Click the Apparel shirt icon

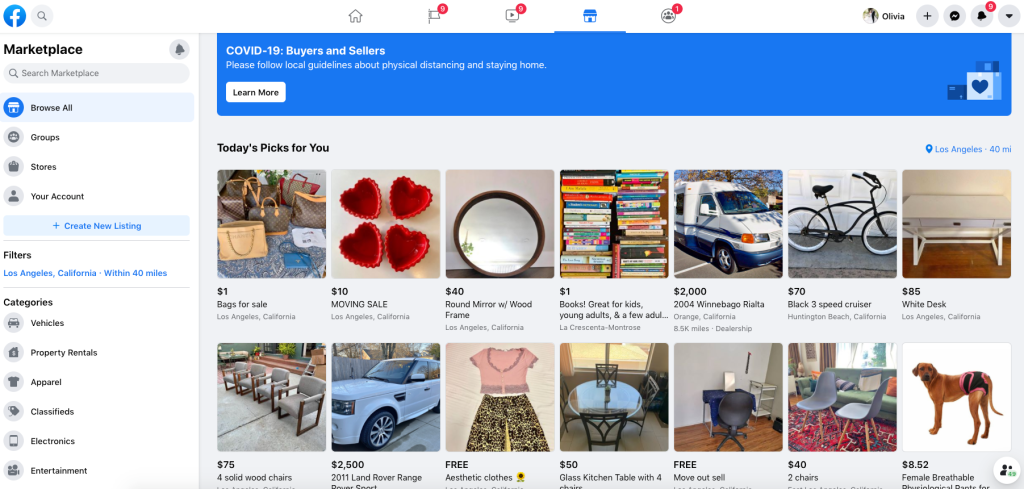coord(14,382)
